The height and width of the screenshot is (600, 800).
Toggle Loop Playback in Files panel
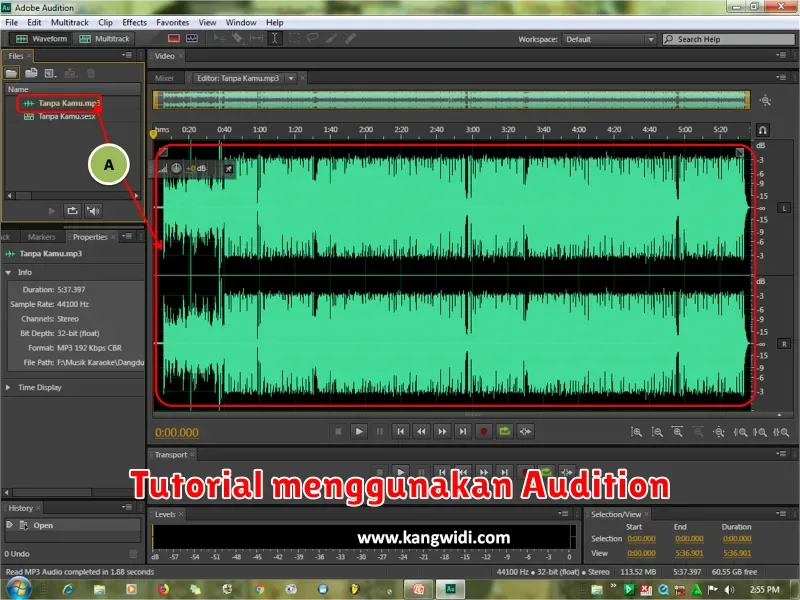click(72, 211)
